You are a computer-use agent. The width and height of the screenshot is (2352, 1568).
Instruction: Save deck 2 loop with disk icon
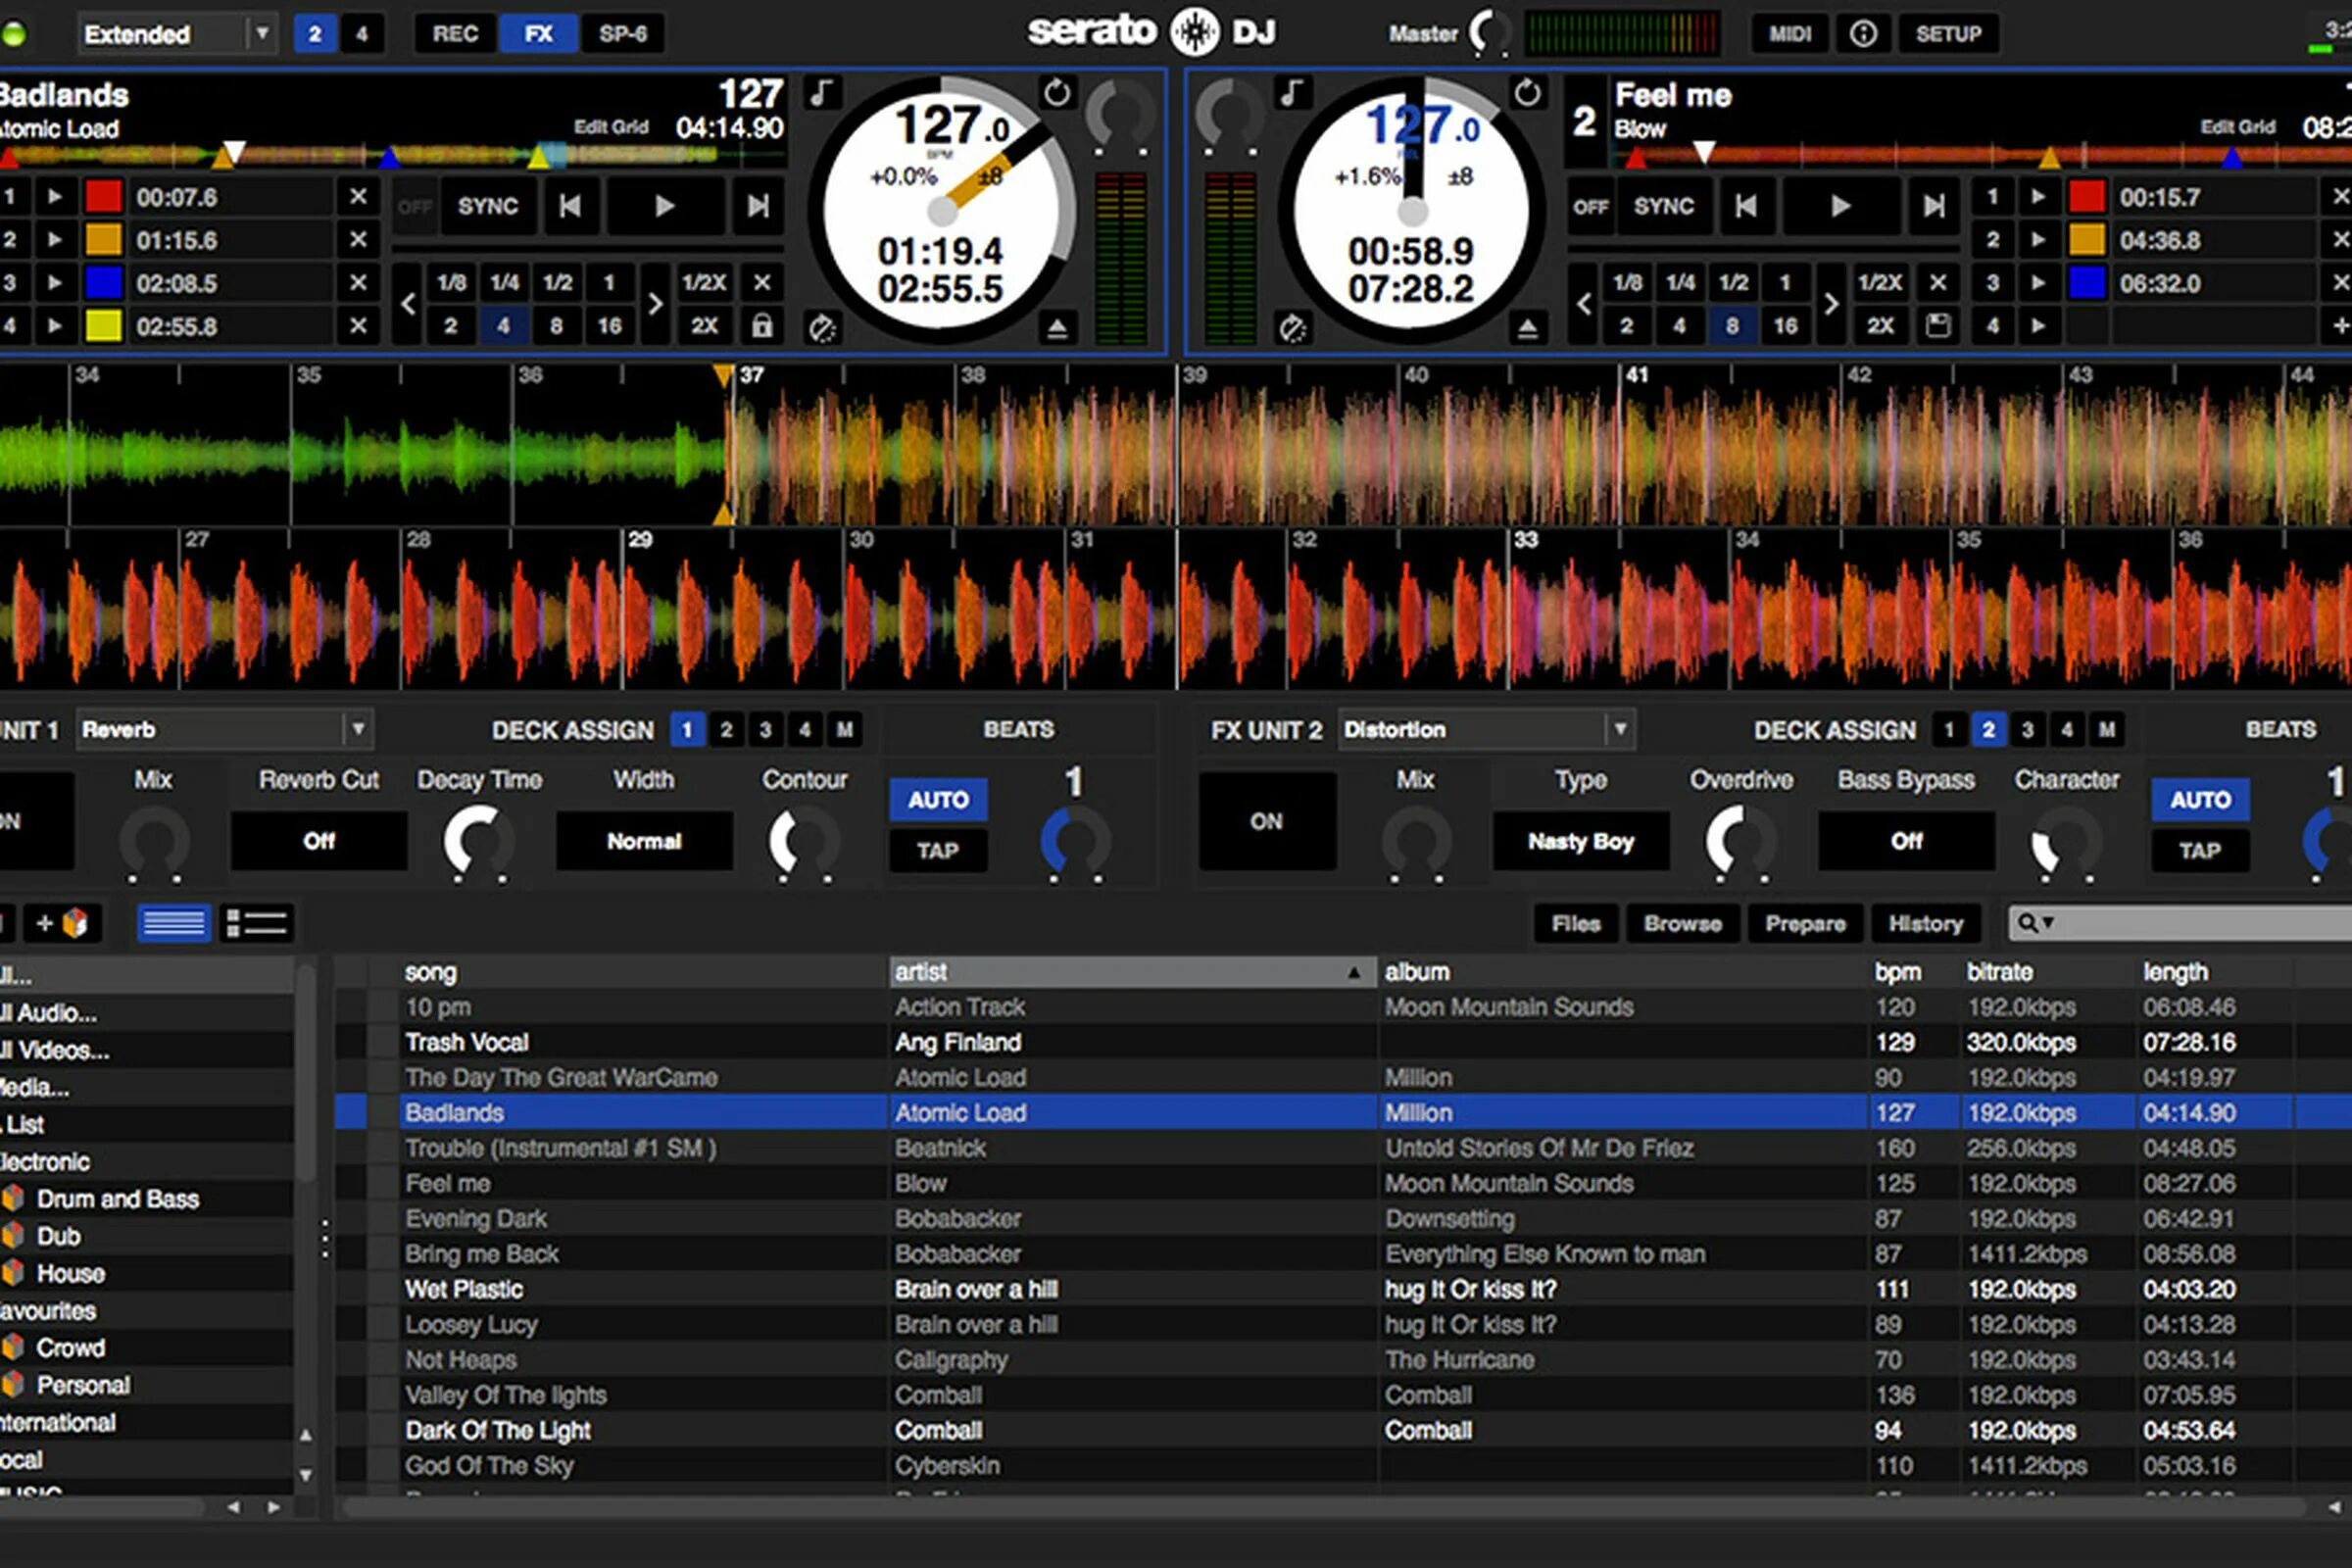[1938, 326]
